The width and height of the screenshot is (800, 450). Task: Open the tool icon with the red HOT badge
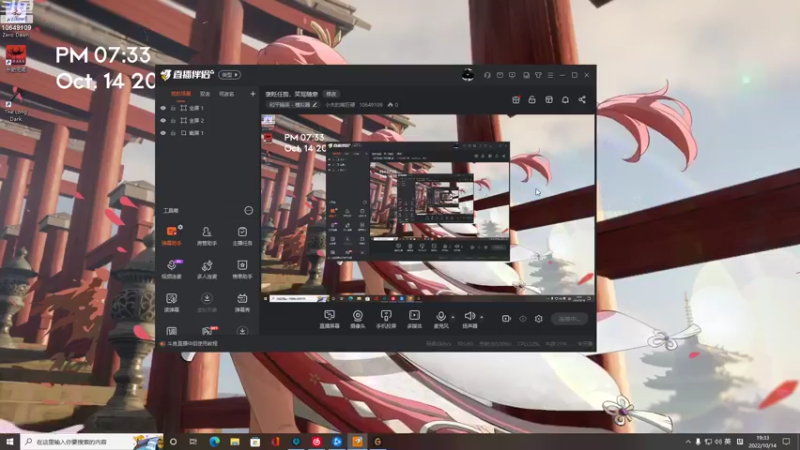207,331
